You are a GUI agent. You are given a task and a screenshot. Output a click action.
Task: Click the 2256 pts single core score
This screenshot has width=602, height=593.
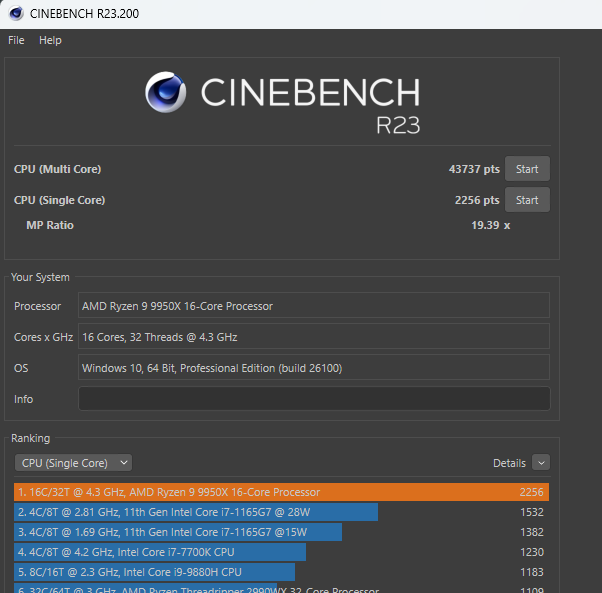[477, 200]
